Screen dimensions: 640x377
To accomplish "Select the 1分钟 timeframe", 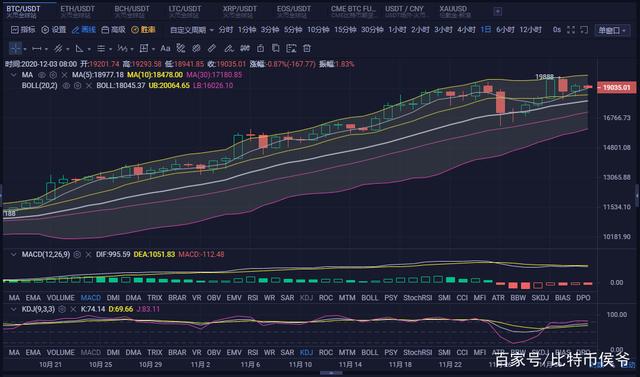I will tap(247, 30).
